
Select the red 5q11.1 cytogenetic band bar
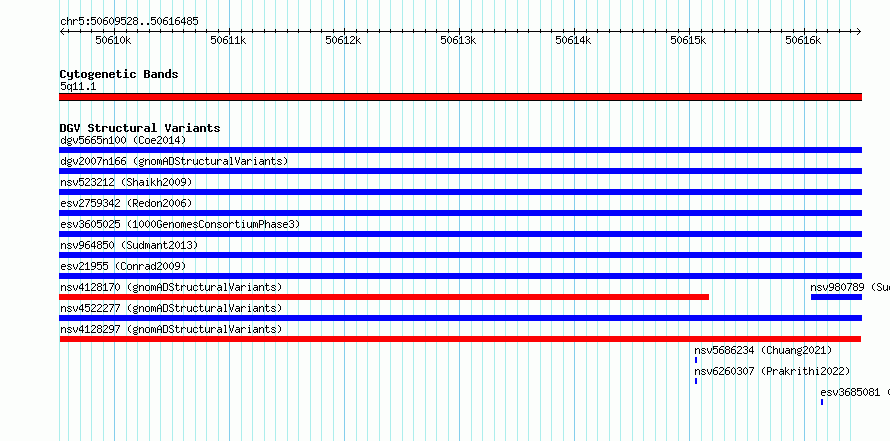460,97
